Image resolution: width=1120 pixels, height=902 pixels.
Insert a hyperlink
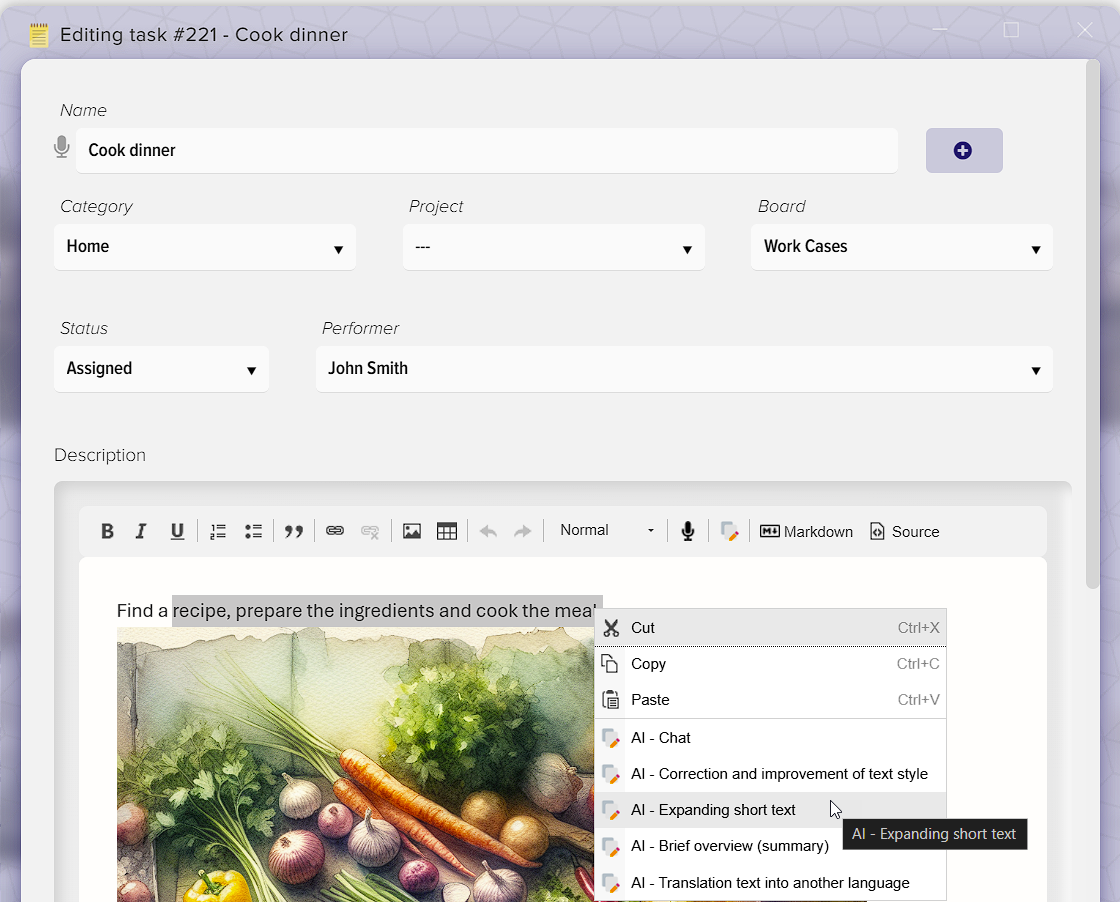coord(335,531)
